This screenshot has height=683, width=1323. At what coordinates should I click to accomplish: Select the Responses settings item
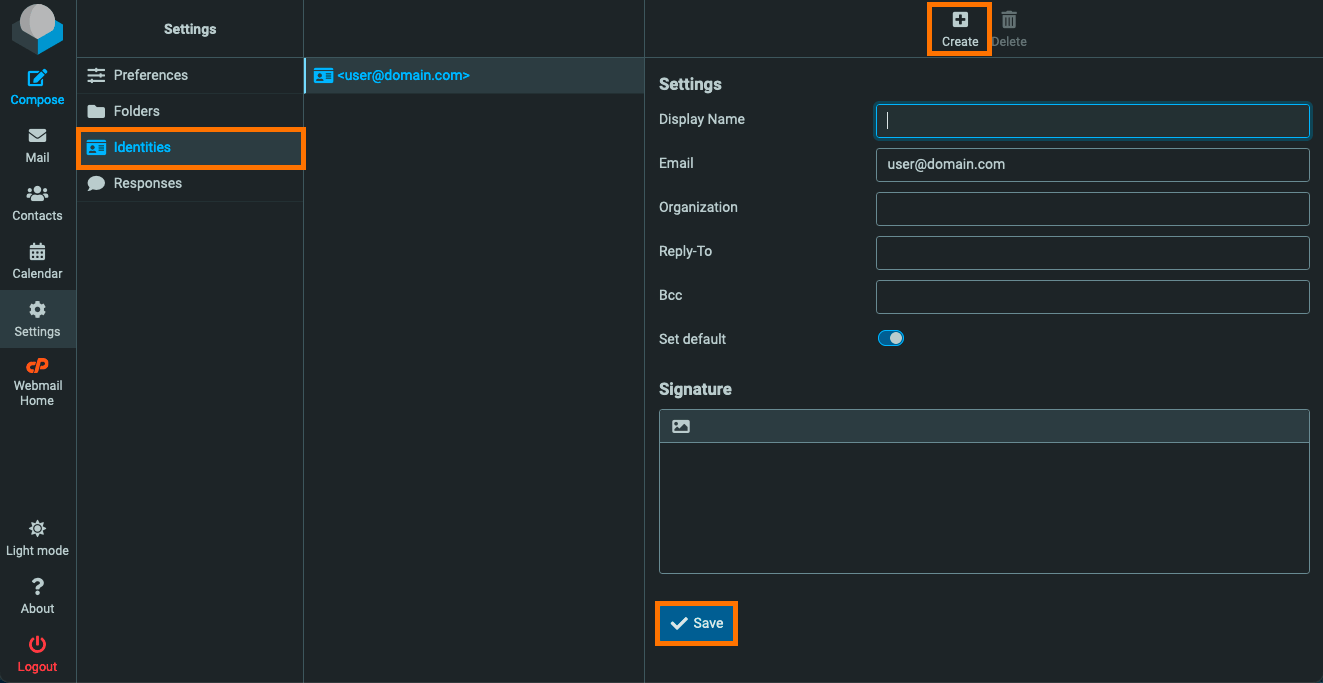[x=190, y=183]
